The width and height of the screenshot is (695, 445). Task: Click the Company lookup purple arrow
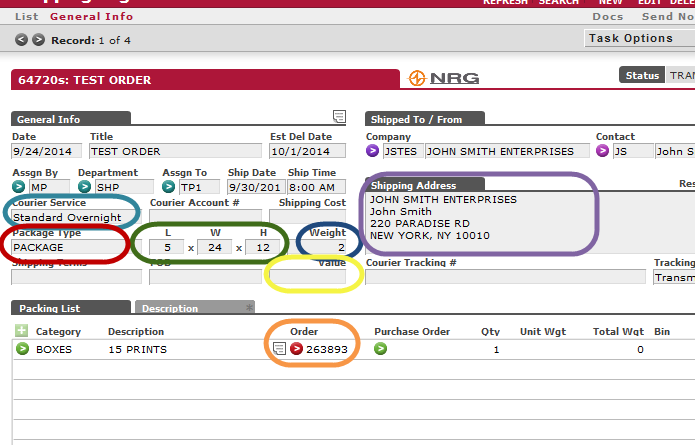point(372,151)
